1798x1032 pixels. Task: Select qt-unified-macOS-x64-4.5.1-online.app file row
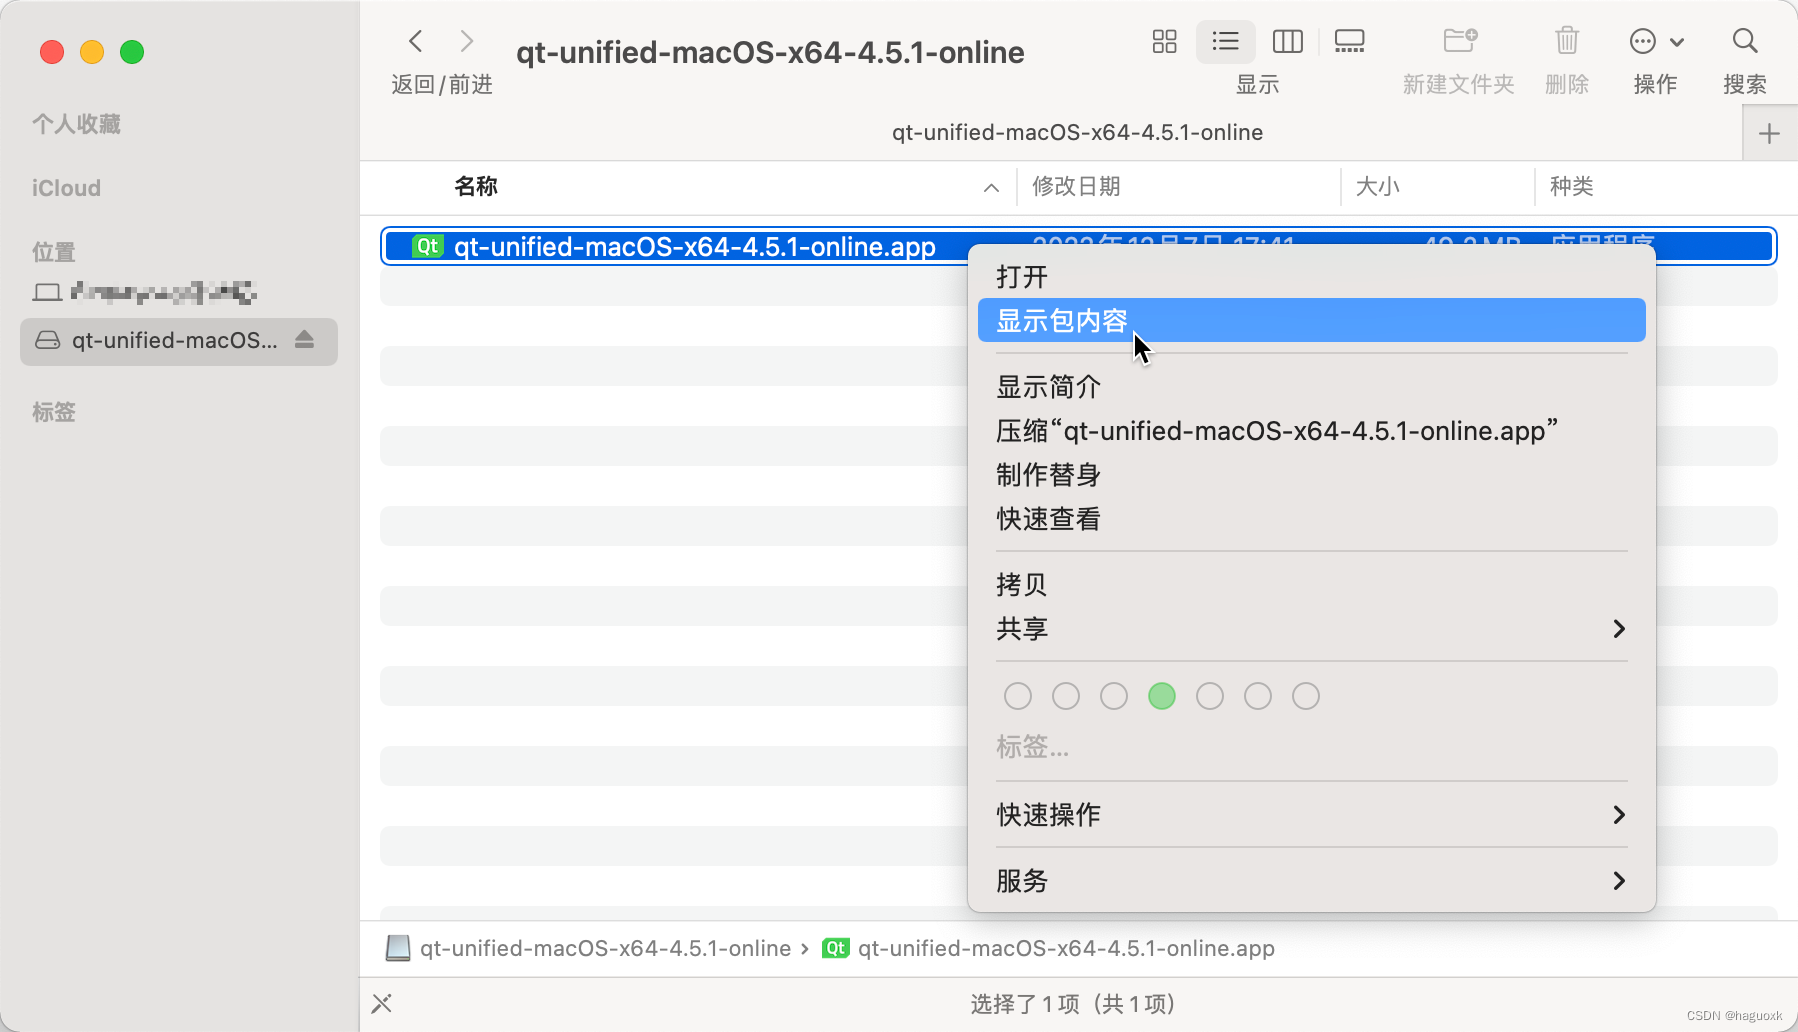pyautogui.click(x=1078, y=246)
